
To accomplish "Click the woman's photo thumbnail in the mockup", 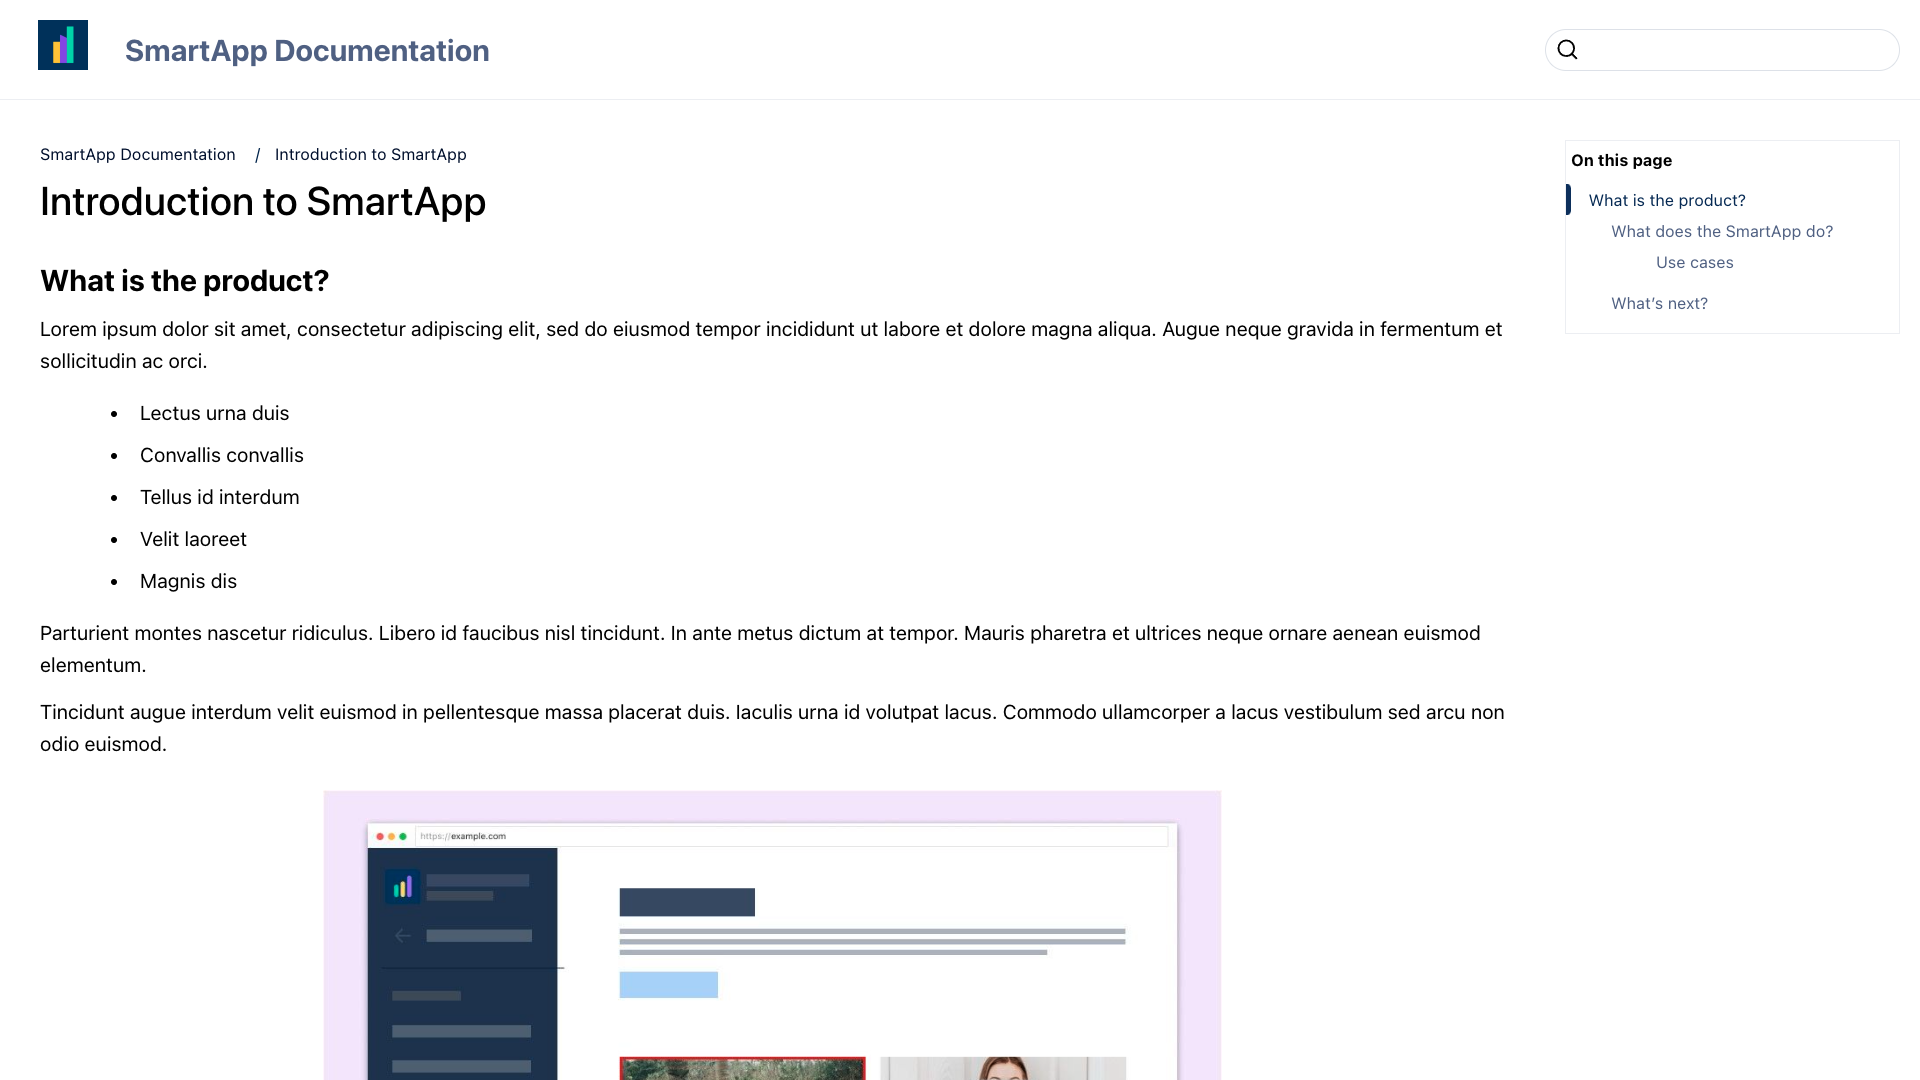I will pos(1003,1068).
